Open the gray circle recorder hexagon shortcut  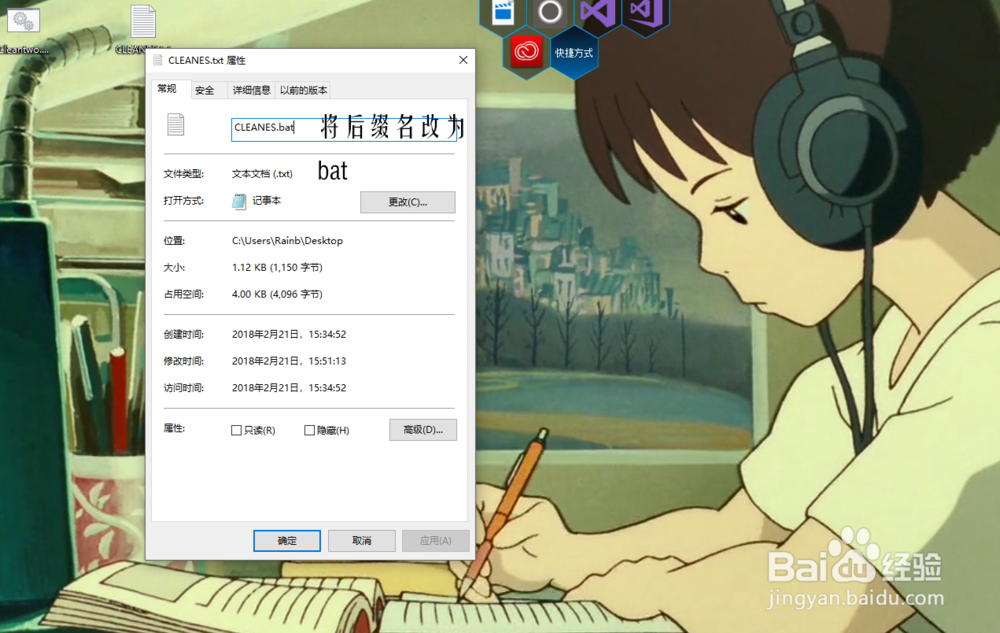[550, 13]
